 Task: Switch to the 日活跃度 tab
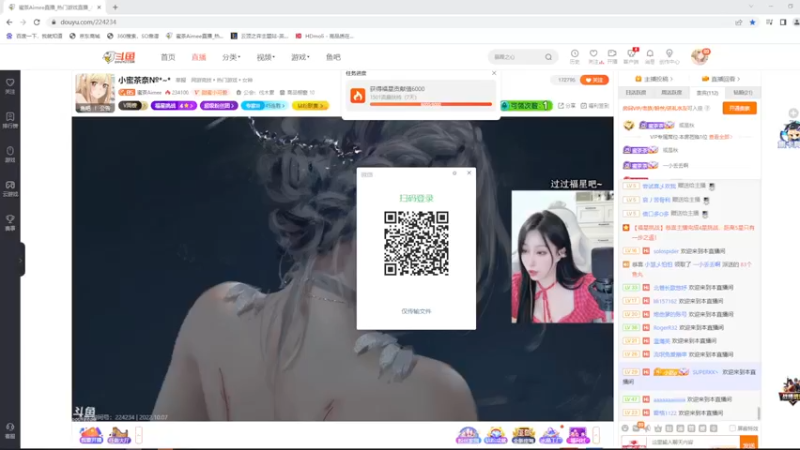click(x=636, y=92)
